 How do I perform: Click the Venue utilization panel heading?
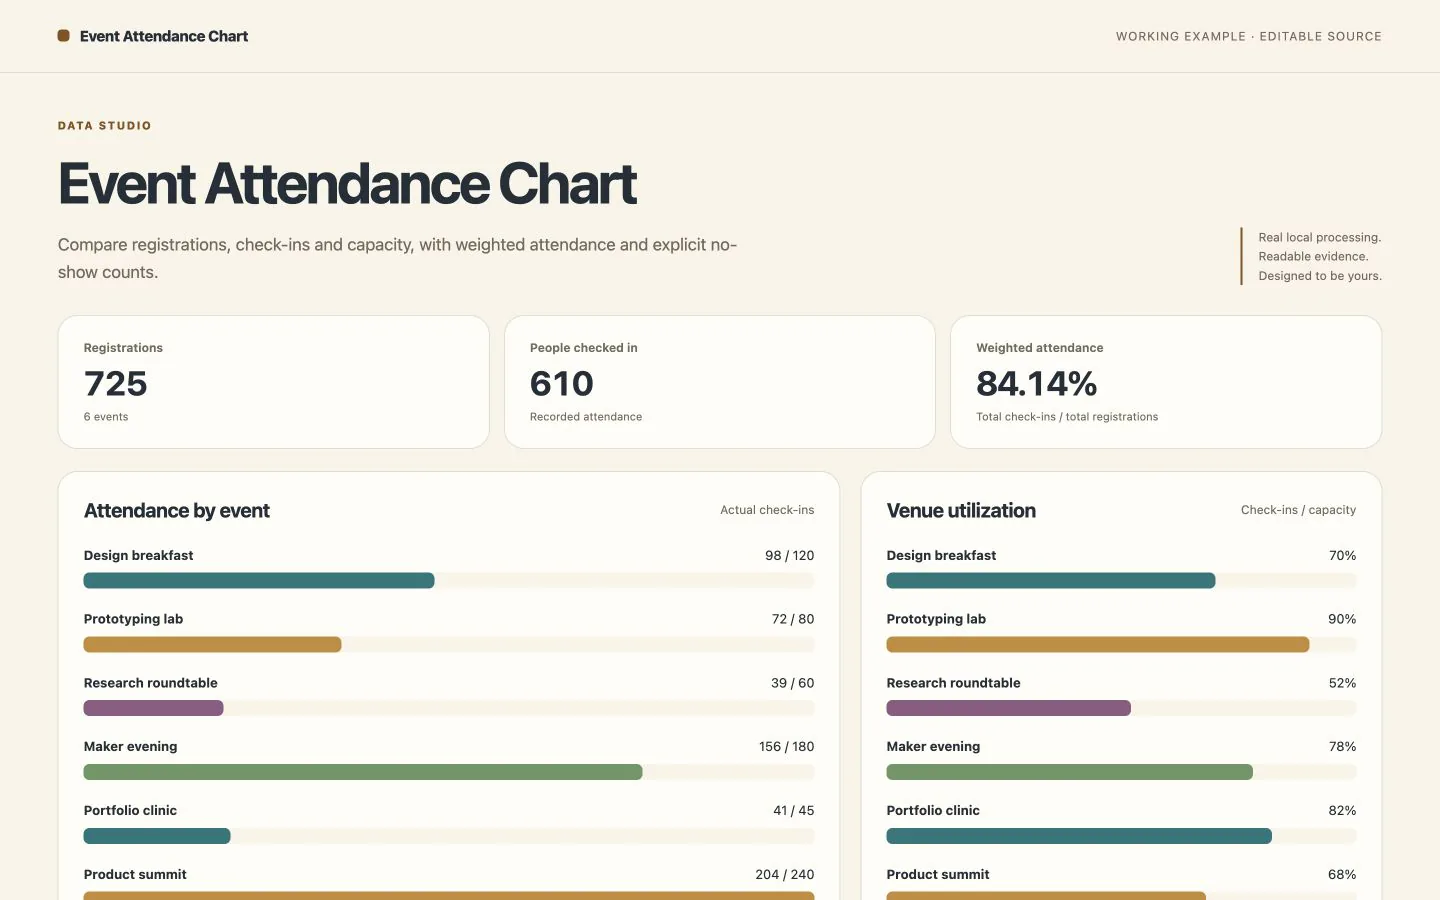point(961,511)
